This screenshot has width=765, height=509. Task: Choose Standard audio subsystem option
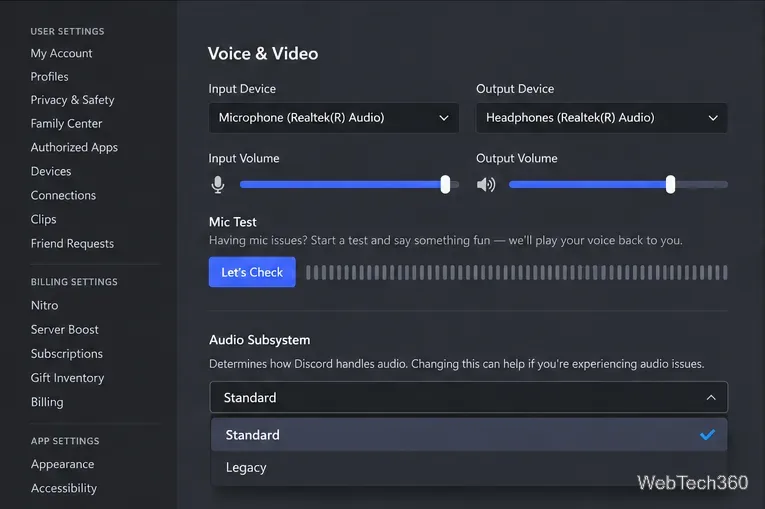point(469,434)
